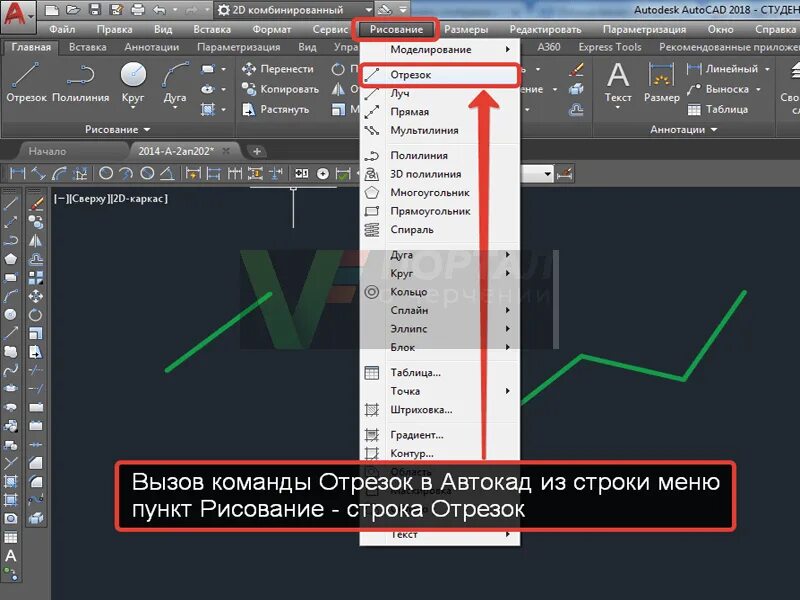
Task: Select the spline tool in left toolbar
Action: point(11,370)
